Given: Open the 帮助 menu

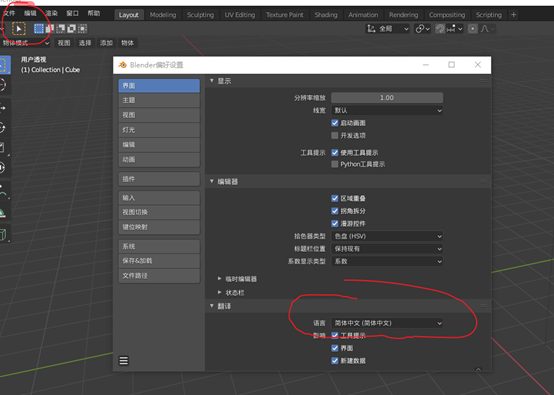Looking at the screenshot, I should click(94, 13).
